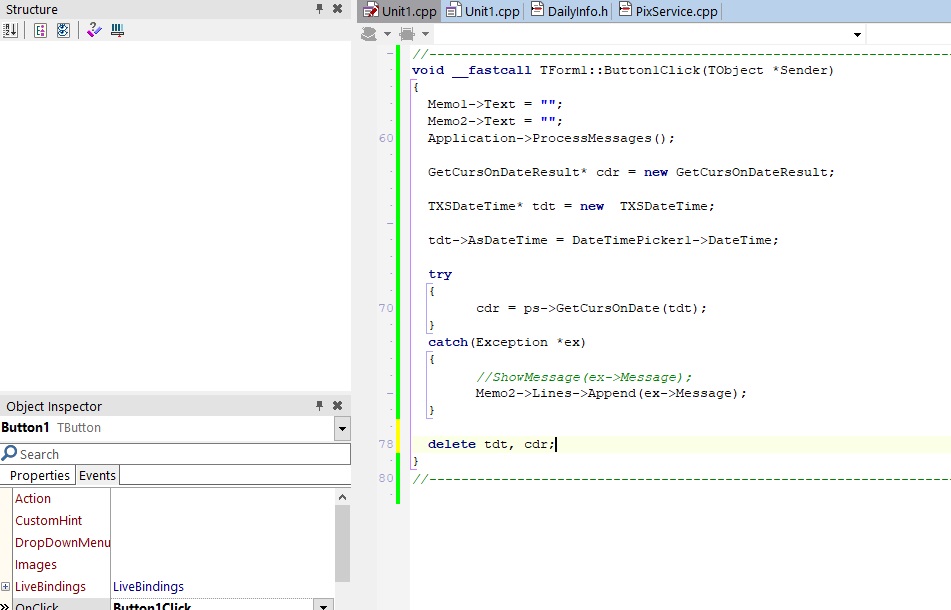Close the Object Inspector panel

coord(338,406)
